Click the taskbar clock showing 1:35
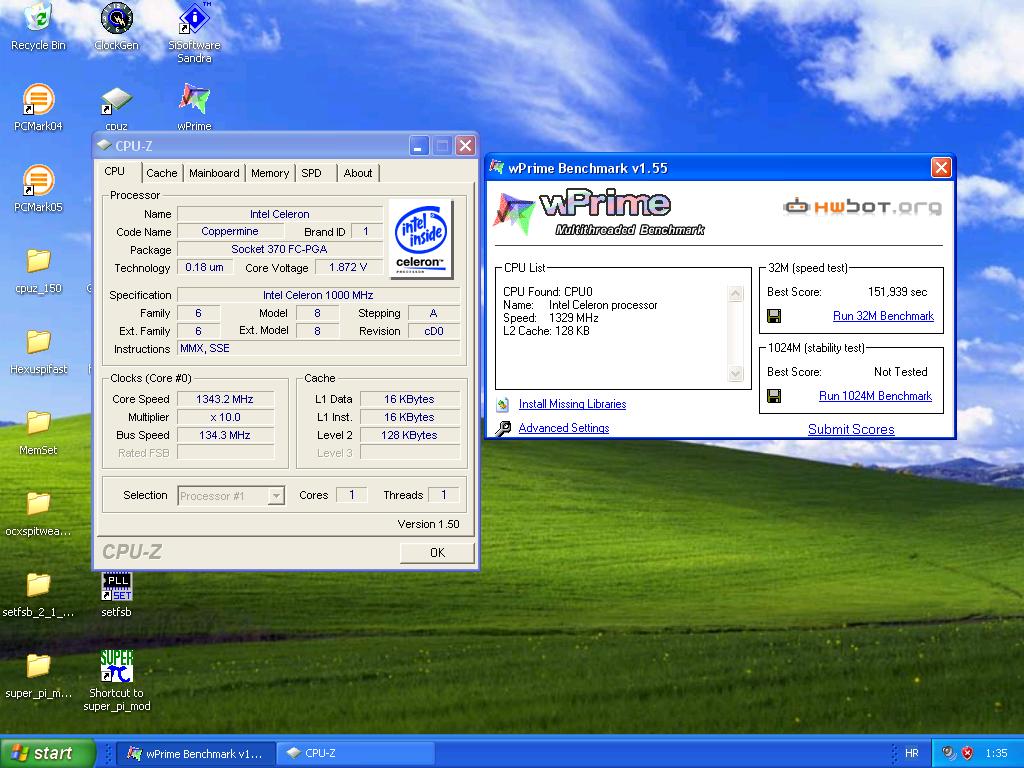Viewport: 1024px width, 768px height. coord(996,753)
